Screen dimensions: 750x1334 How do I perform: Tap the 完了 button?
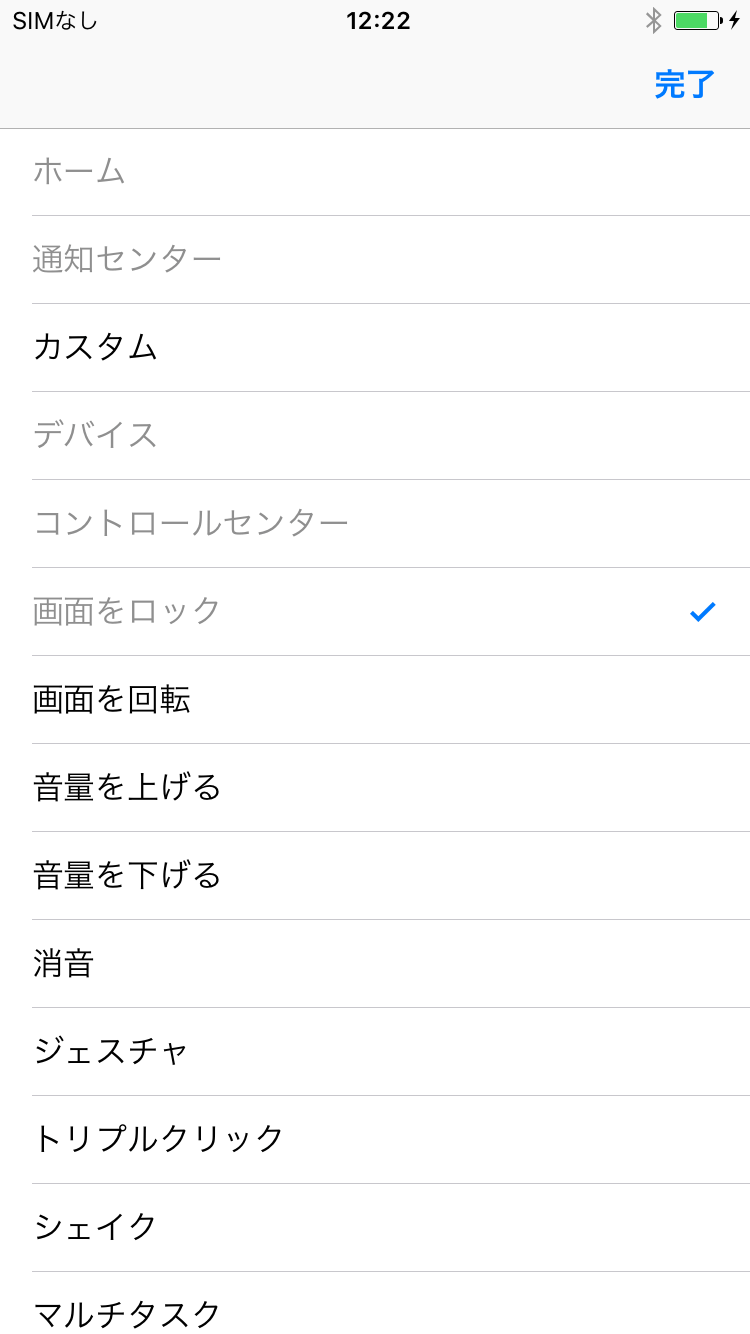coord(685,85)
